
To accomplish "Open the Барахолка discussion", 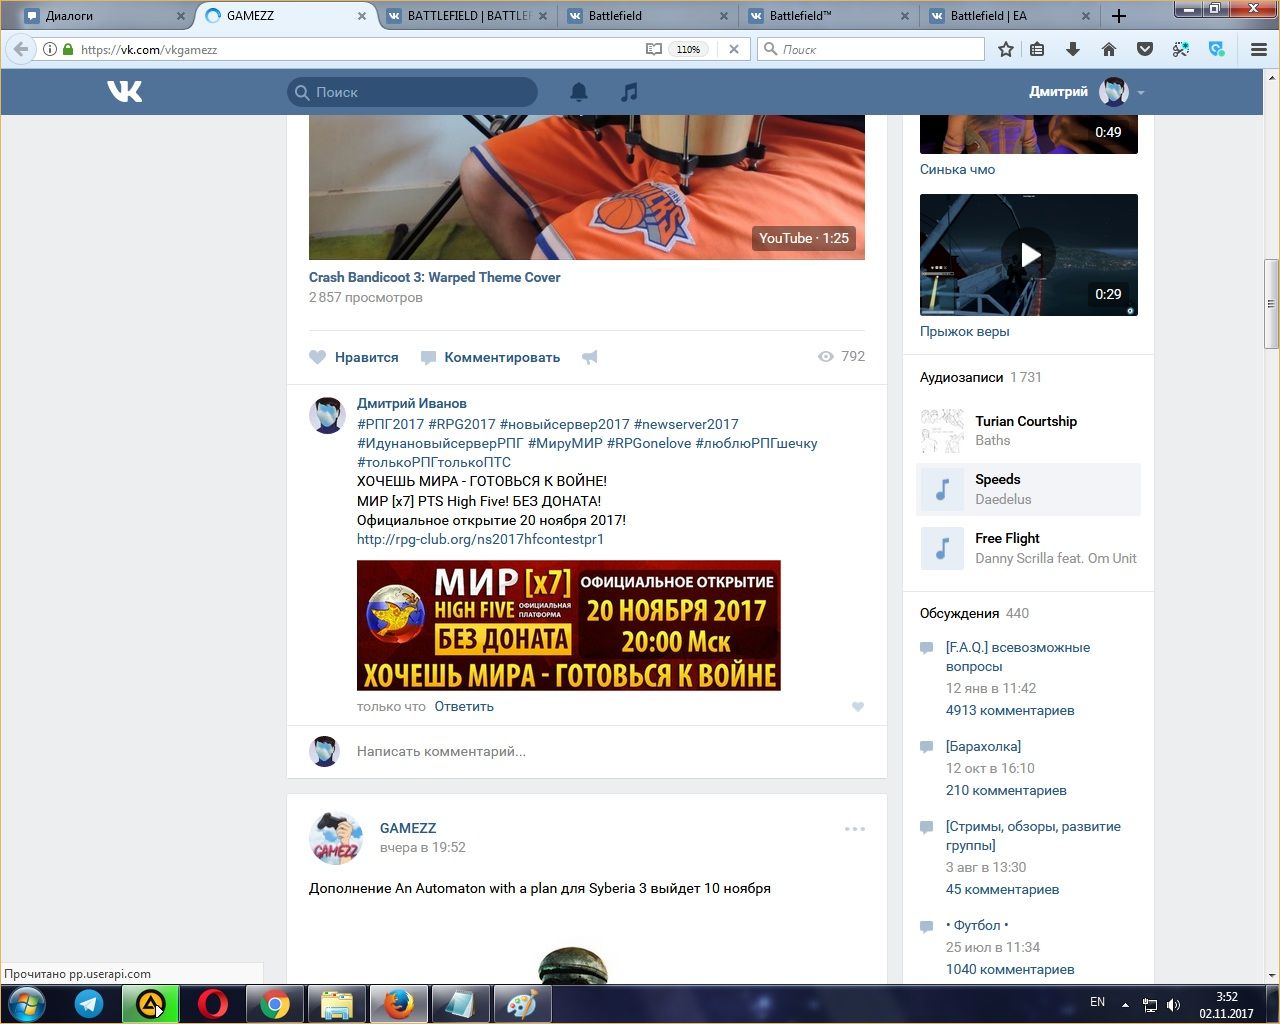I will tap(984, 746).
